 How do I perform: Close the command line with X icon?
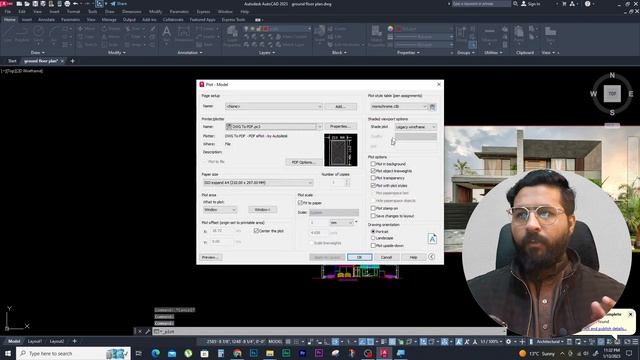[140, 331]
